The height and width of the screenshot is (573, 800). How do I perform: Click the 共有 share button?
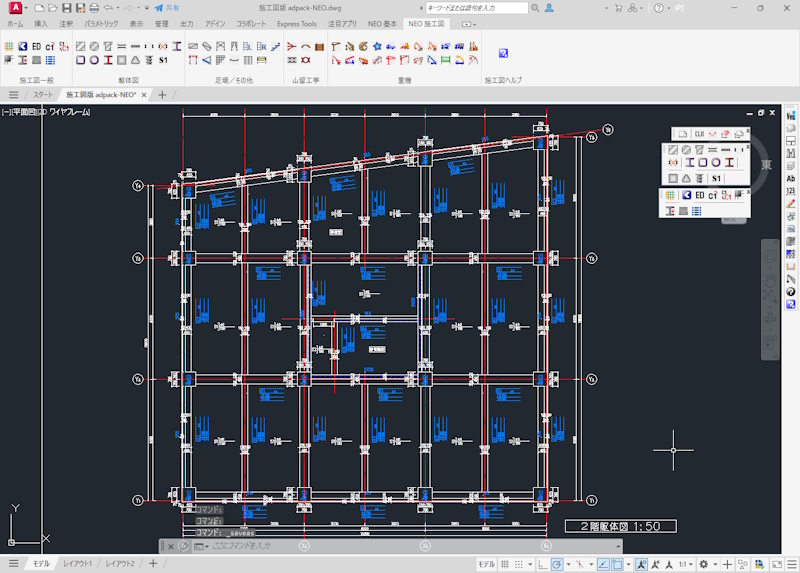coord(167,8)
